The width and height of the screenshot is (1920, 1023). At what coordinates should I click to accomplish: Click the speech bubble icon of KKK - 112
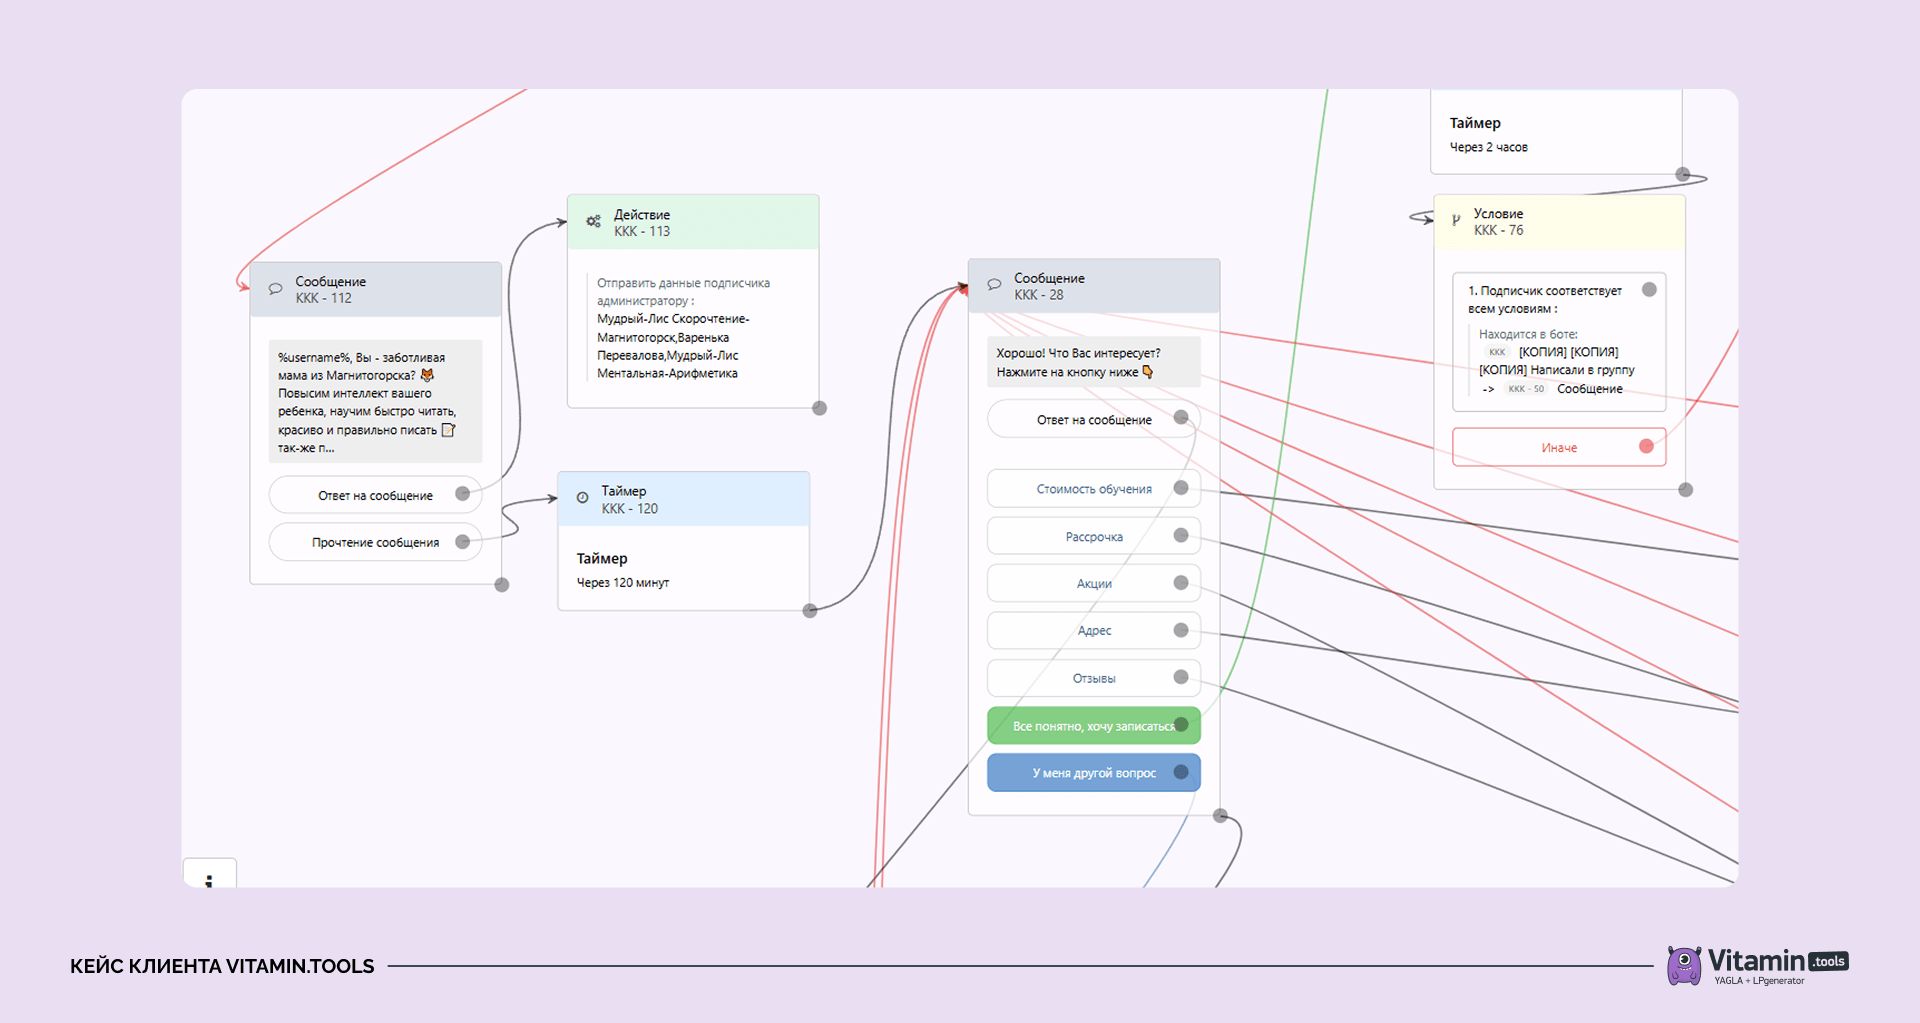(x=275, y=289)
